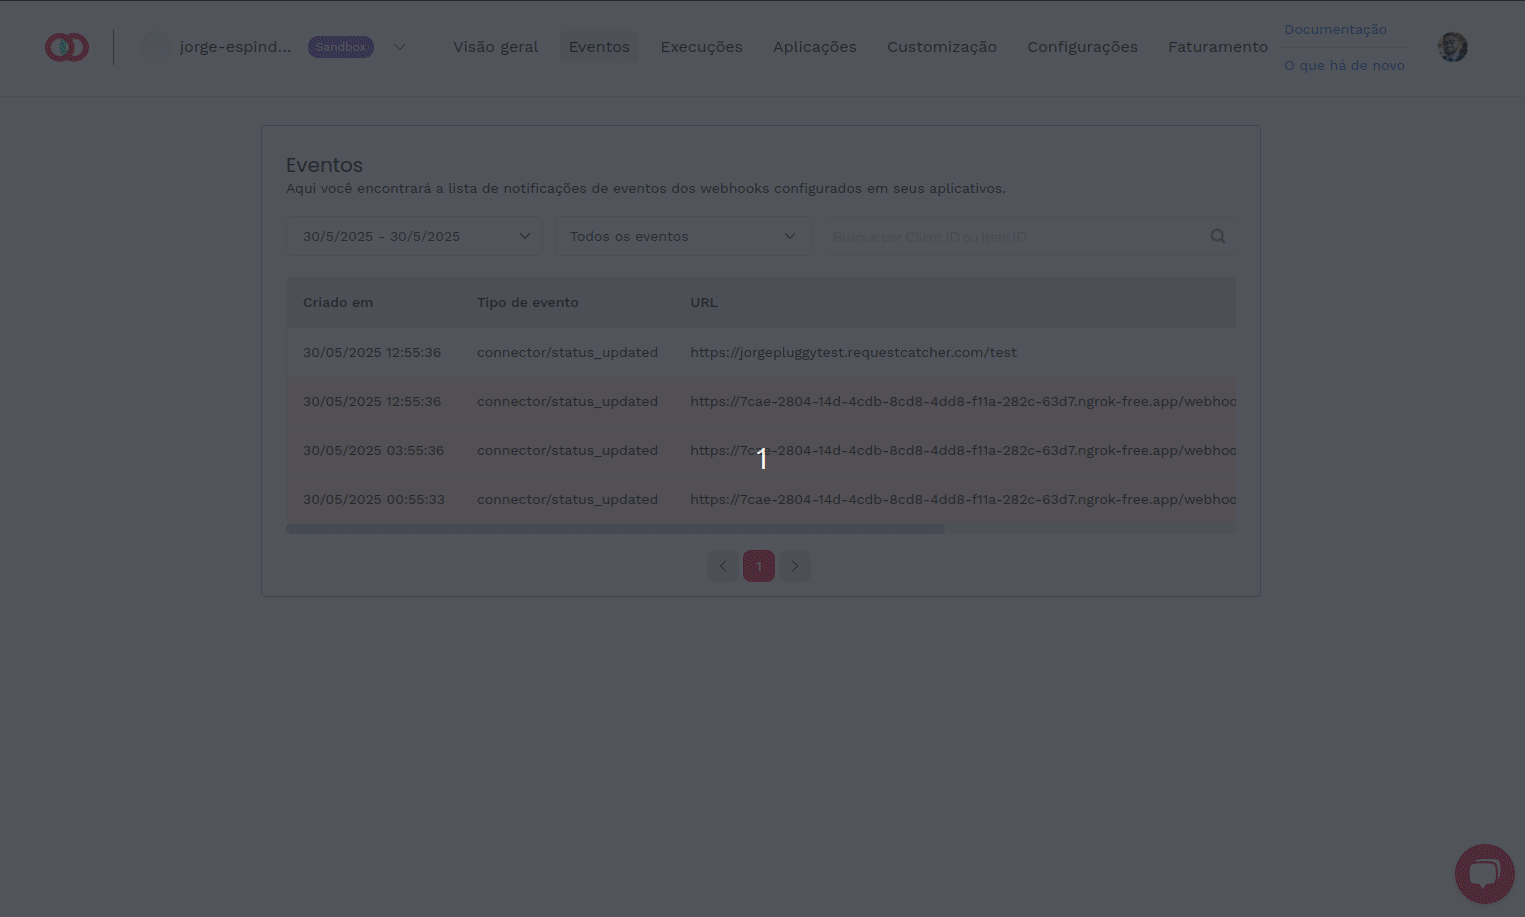Click the 30/05/2025 00:55:33 timestamp

coord(373,499)
